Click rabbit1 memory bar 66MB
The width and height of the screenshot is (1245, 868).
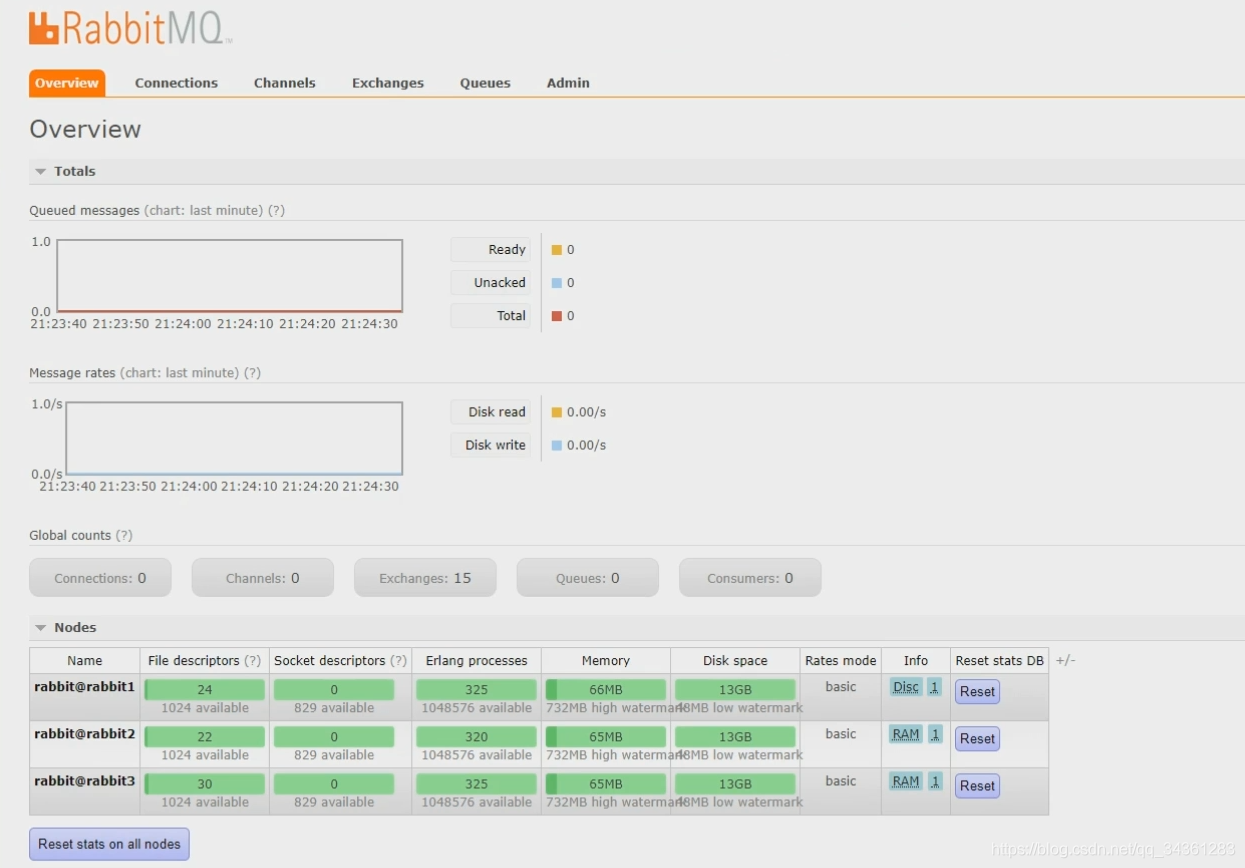606,689
